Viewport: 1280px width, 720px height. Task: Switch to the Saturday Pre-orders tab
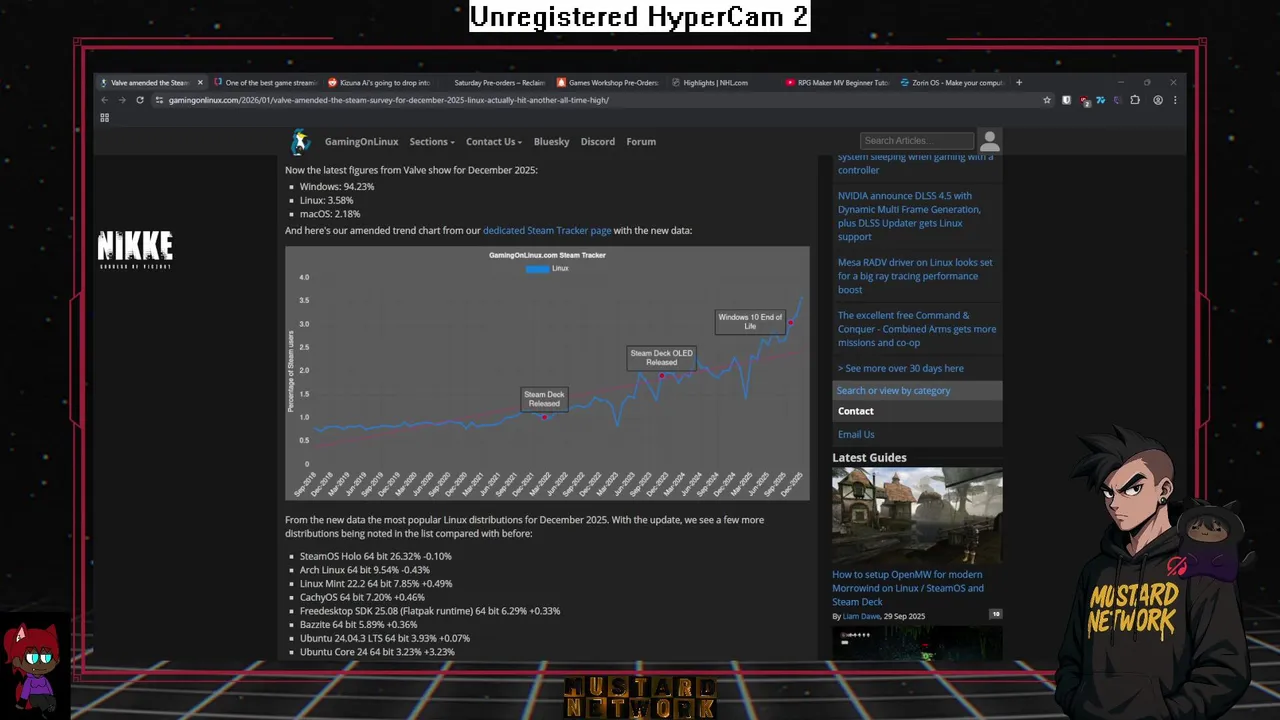point(494,83)
